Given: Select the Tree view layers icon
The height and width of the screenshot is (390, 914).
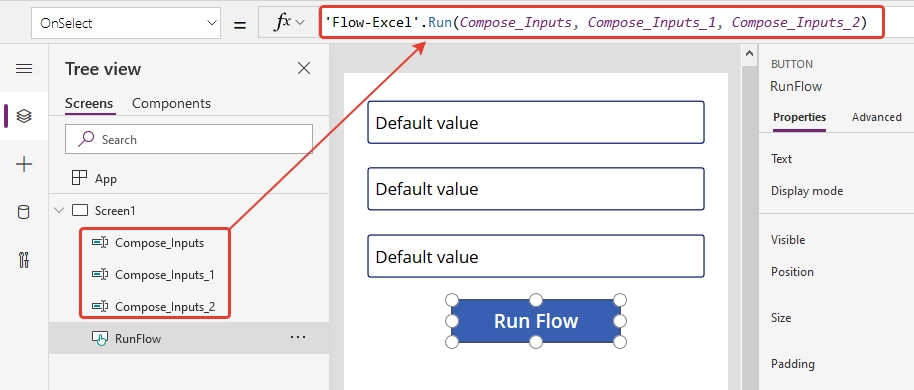Looking at the screenshot, I should point(24,116).
